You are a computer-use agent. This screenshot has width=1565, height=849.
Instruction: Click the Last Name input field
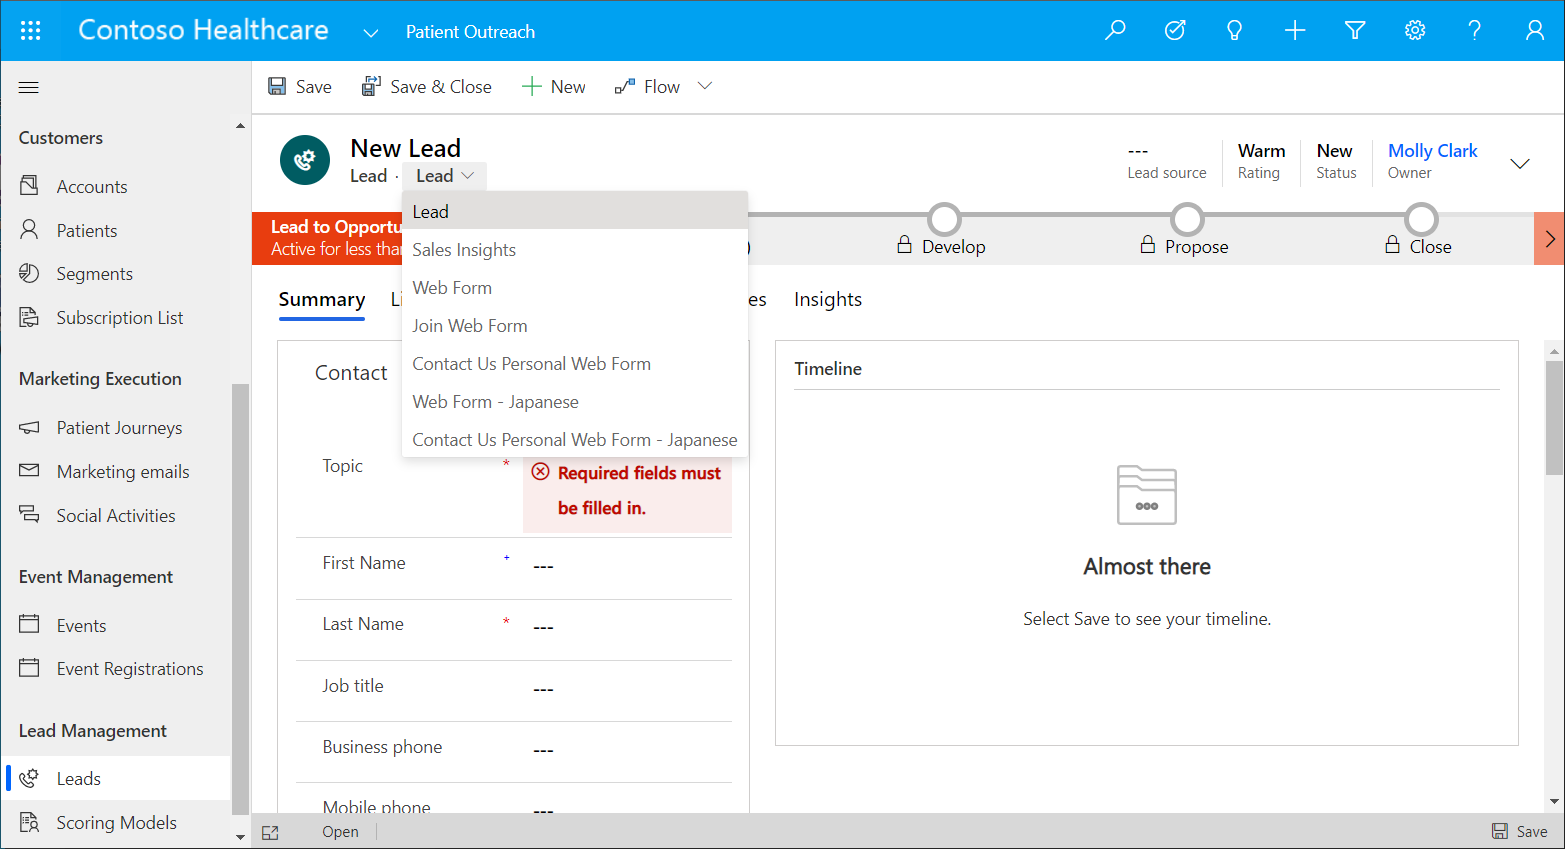pos(627,627)
